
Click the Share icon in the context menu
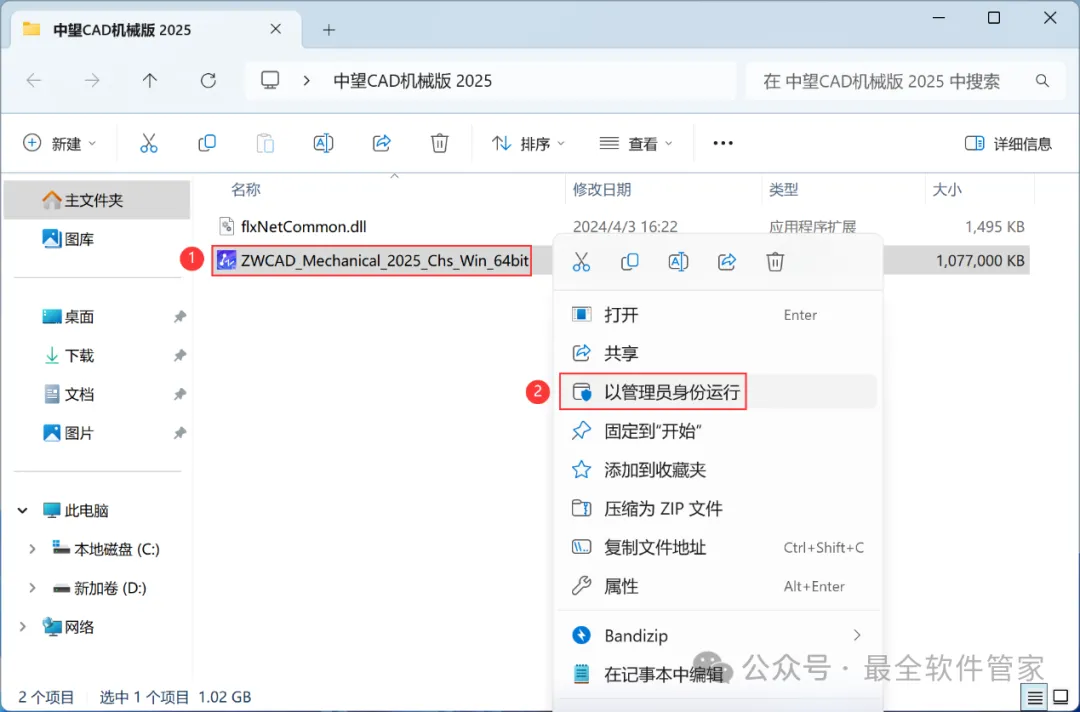click(x=727, y=262)
